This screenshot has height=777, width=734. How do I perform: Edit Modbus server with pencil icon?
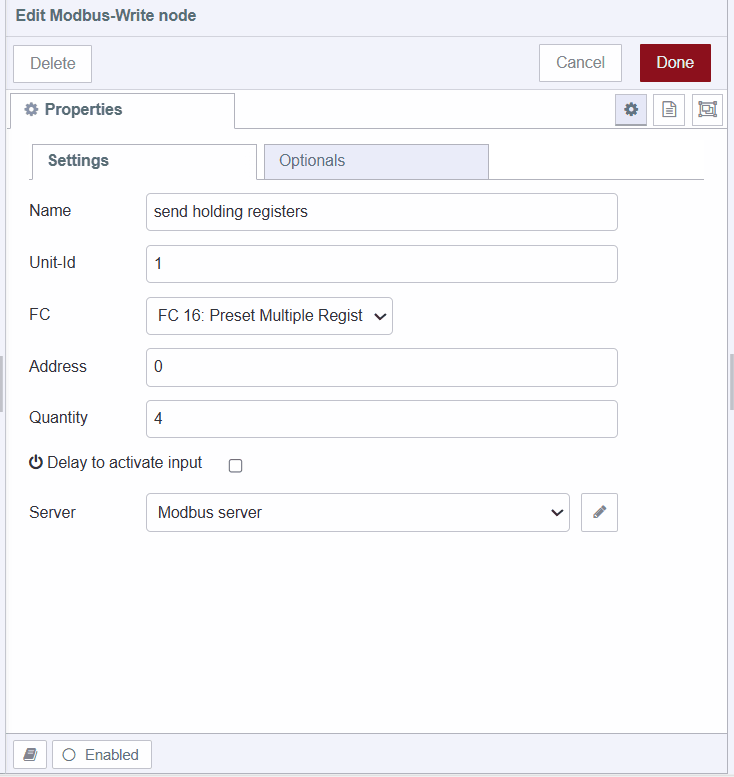point(599,512)
